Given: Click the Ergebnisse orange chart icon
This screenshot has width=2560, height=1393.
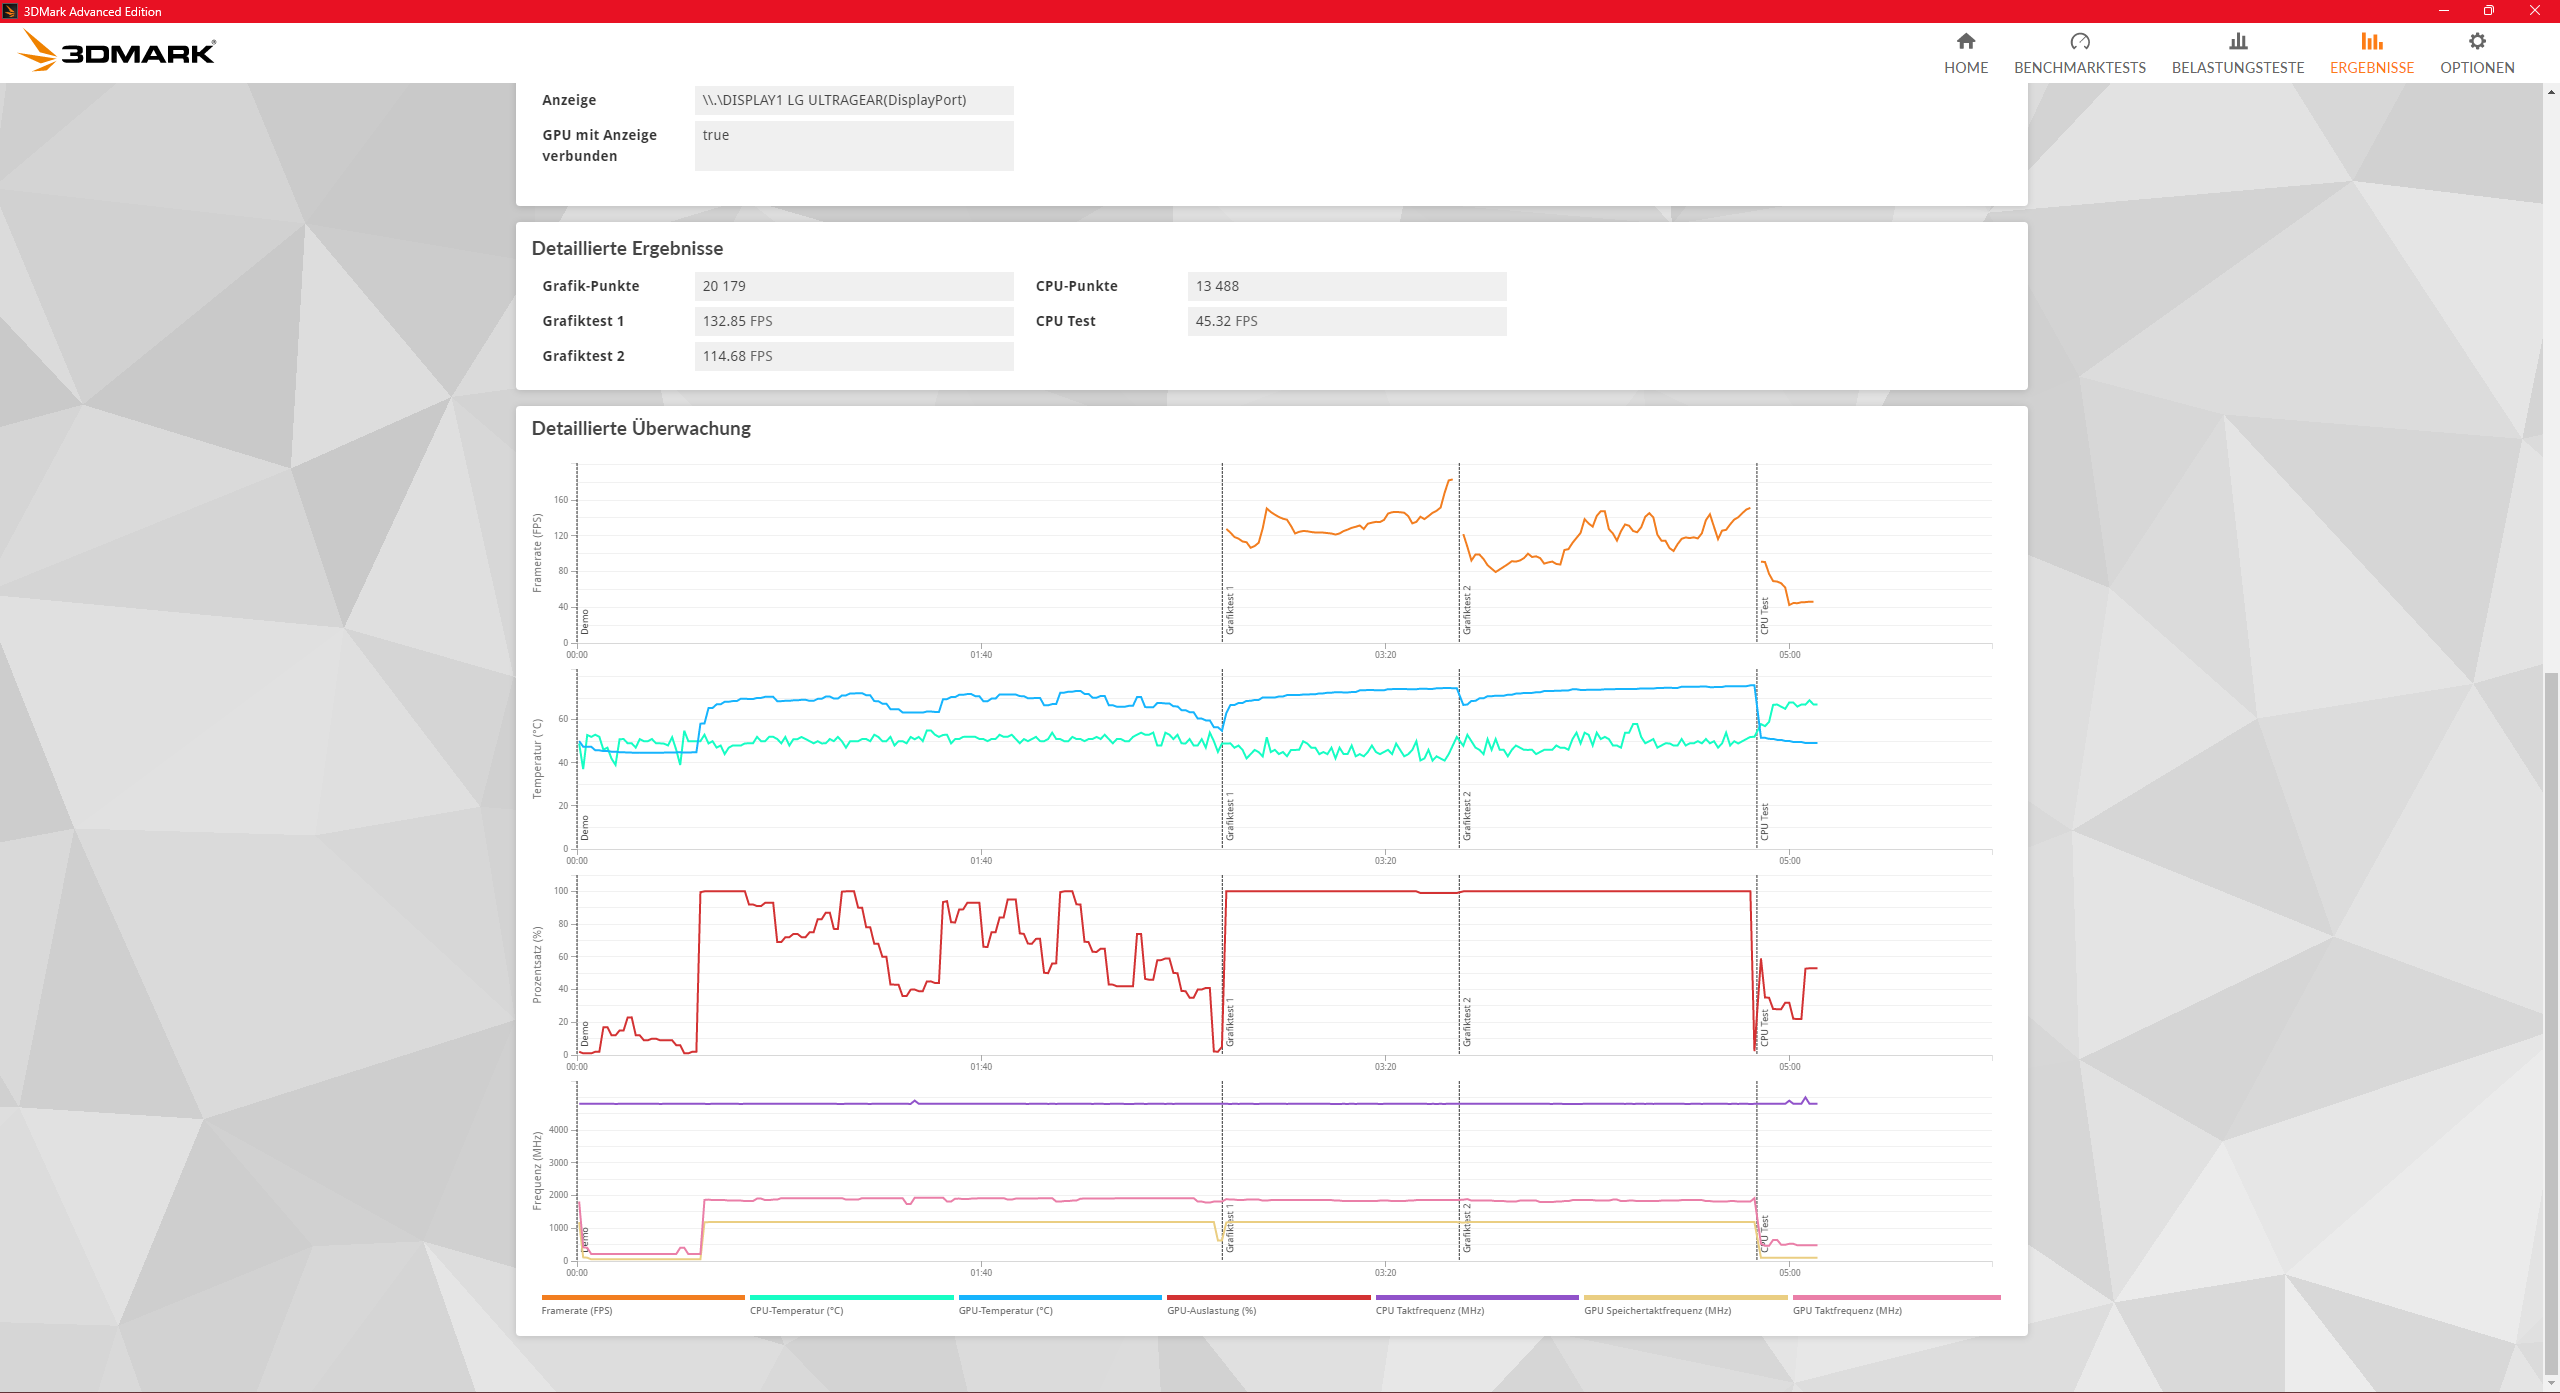Looking at the screenshot, I should tap(2371, 41).
